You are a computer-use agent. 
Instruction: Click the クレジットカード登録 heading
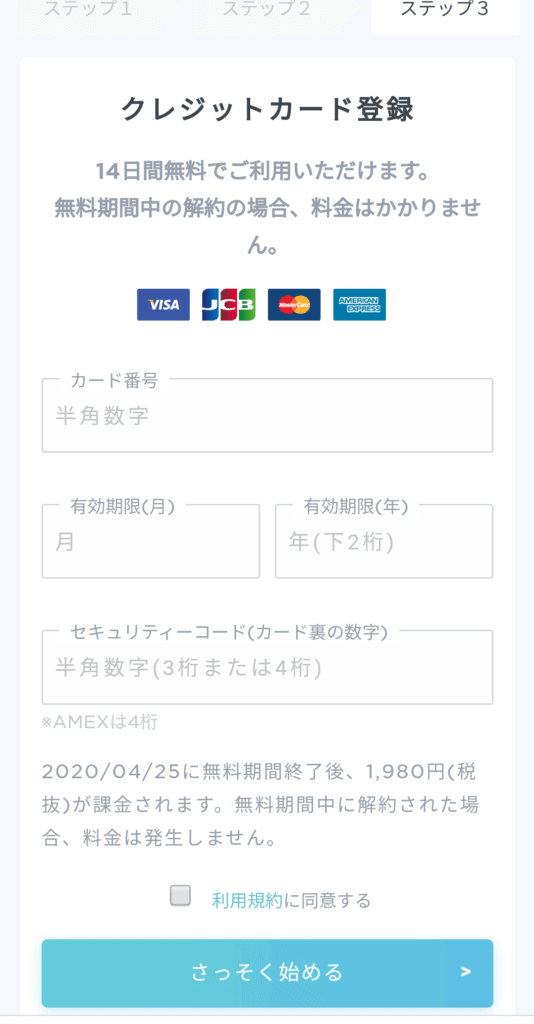point(268,109)
